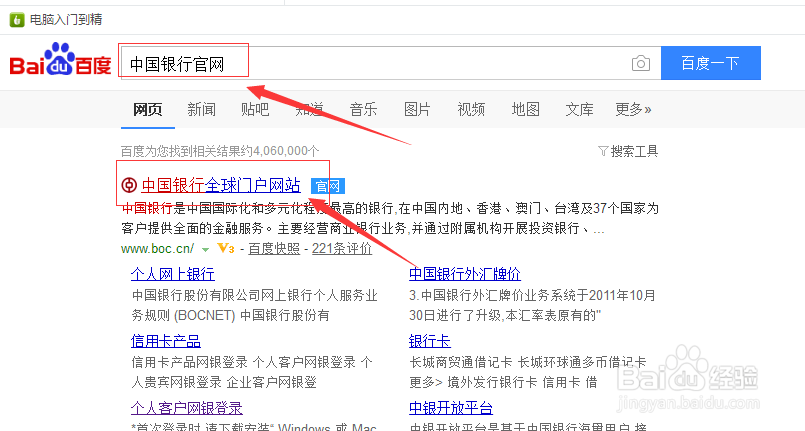
Task: Click the 官网 official badge
Action: 328,186
